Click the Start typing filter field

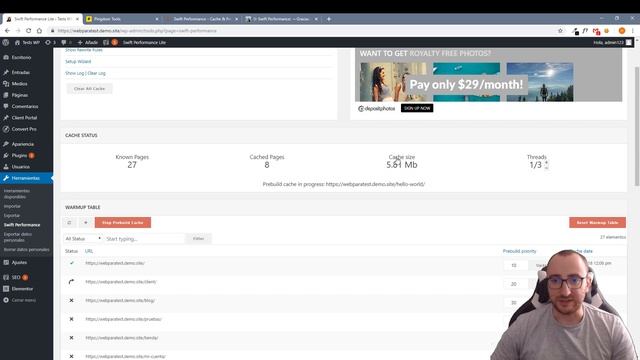coord(144,238)
